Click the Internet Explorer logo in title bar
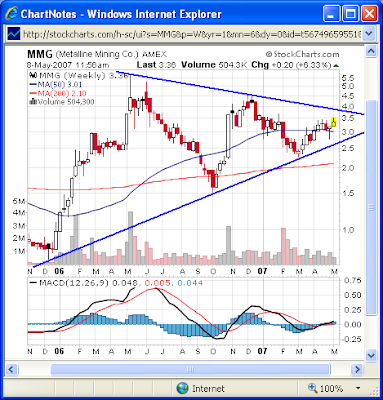Screen dimensions: 383x400 click(x=12, y=14)
